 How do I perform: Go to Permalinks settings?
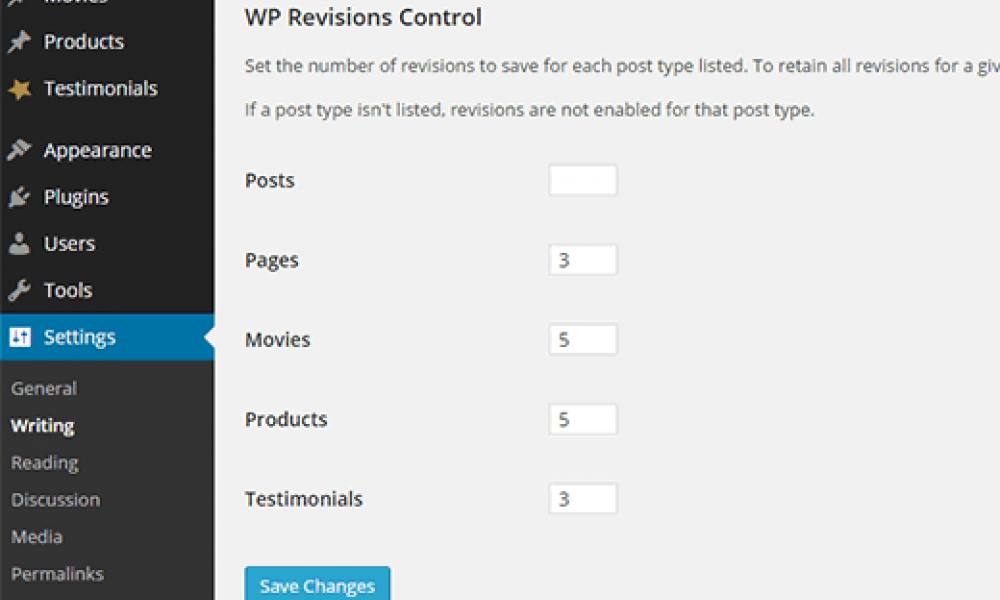(x=57, y=574)
